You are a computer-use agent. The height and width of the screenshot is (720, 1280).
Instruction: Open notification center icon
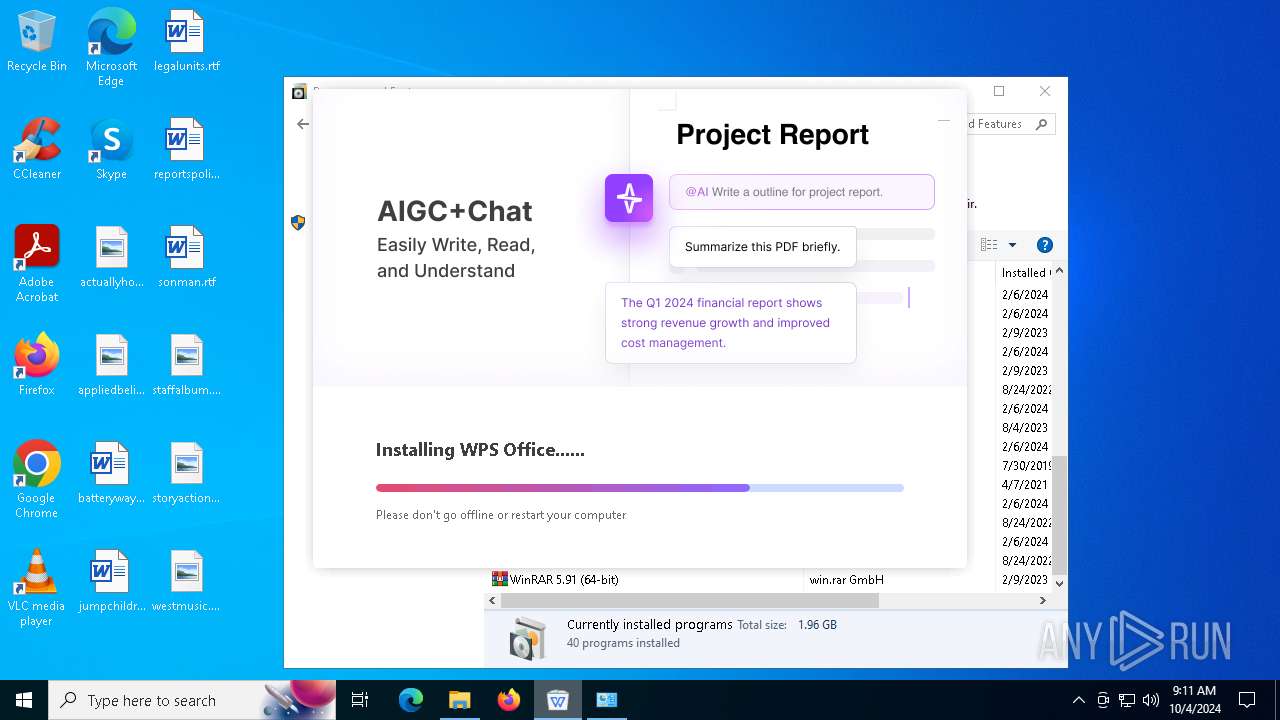pyautogui.click(x=1247, y=700)
